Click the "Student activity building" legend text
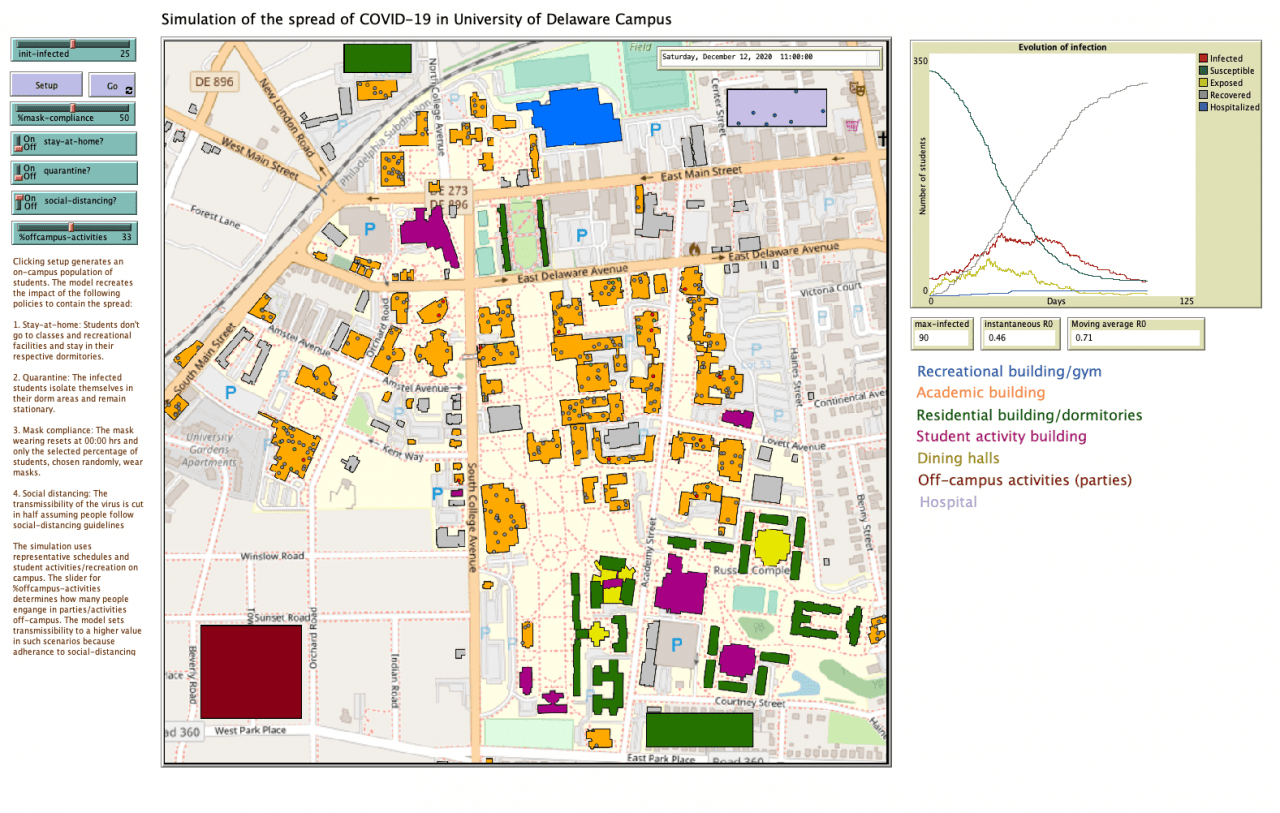The height and width of the screenshot is (813, 1280). pyautogui.click(x=1001, y=436)
